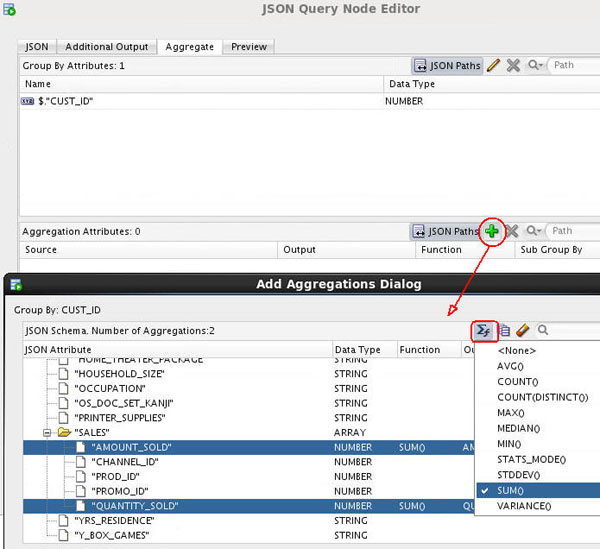Click Path search field in Aggregation Attributes
This screenshot has width=600, height=549.
point(572,231)
